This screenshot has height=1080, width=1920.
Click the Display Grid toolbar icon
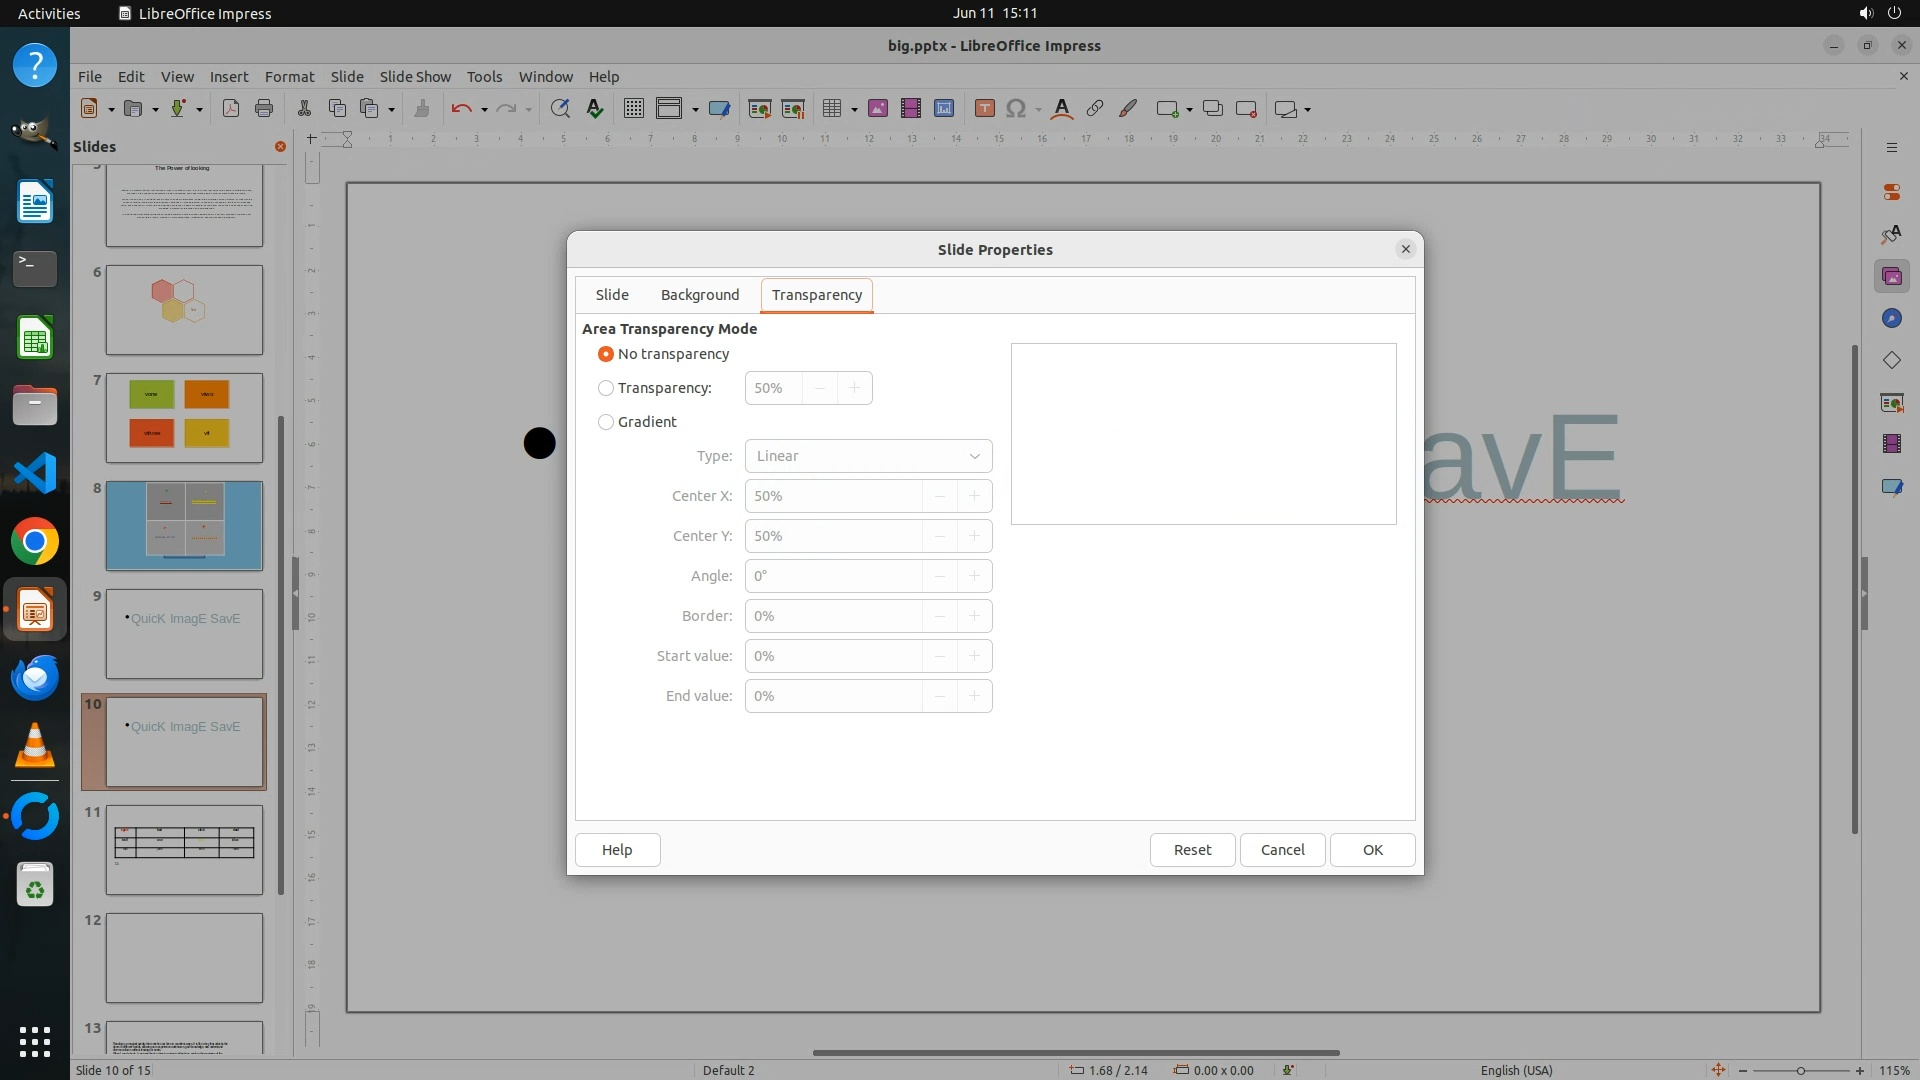633,109
